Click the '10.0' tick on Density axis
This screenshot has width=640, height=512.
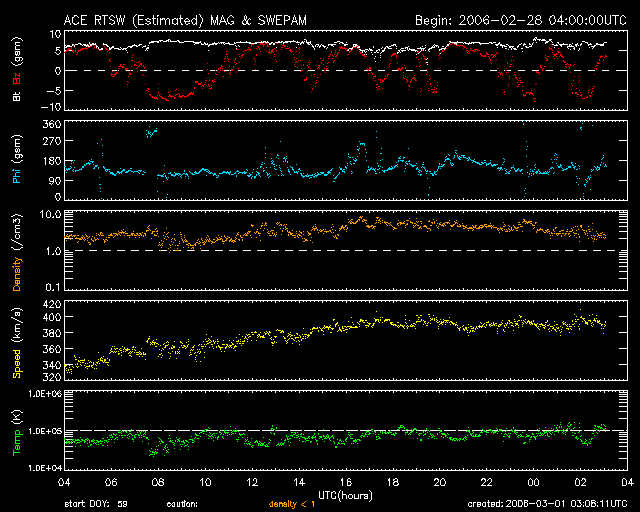(x=51, y=214)
